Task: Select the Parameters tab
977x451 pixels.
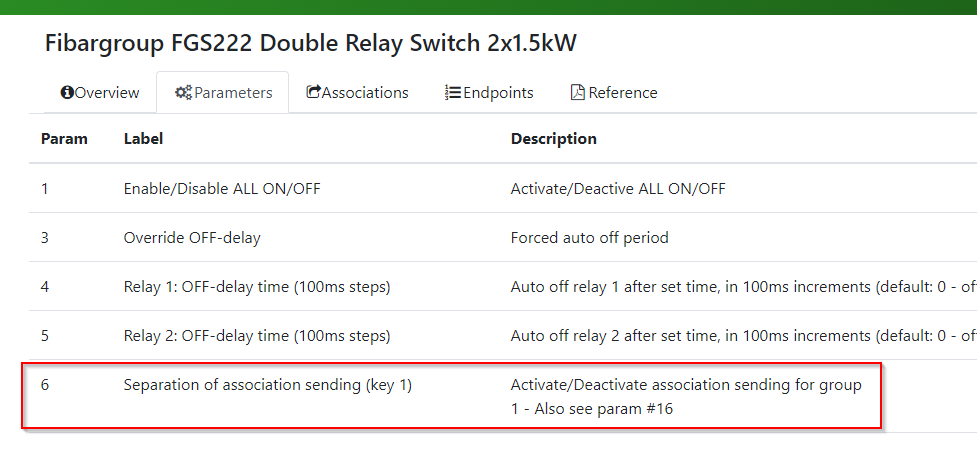Action: [222, 93]
